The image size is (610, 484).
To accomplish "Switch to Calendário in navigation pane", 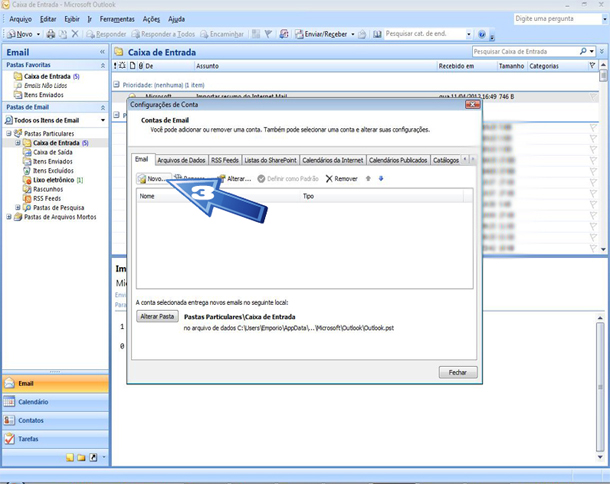I will pyautogui.click(x=55, y=402).
